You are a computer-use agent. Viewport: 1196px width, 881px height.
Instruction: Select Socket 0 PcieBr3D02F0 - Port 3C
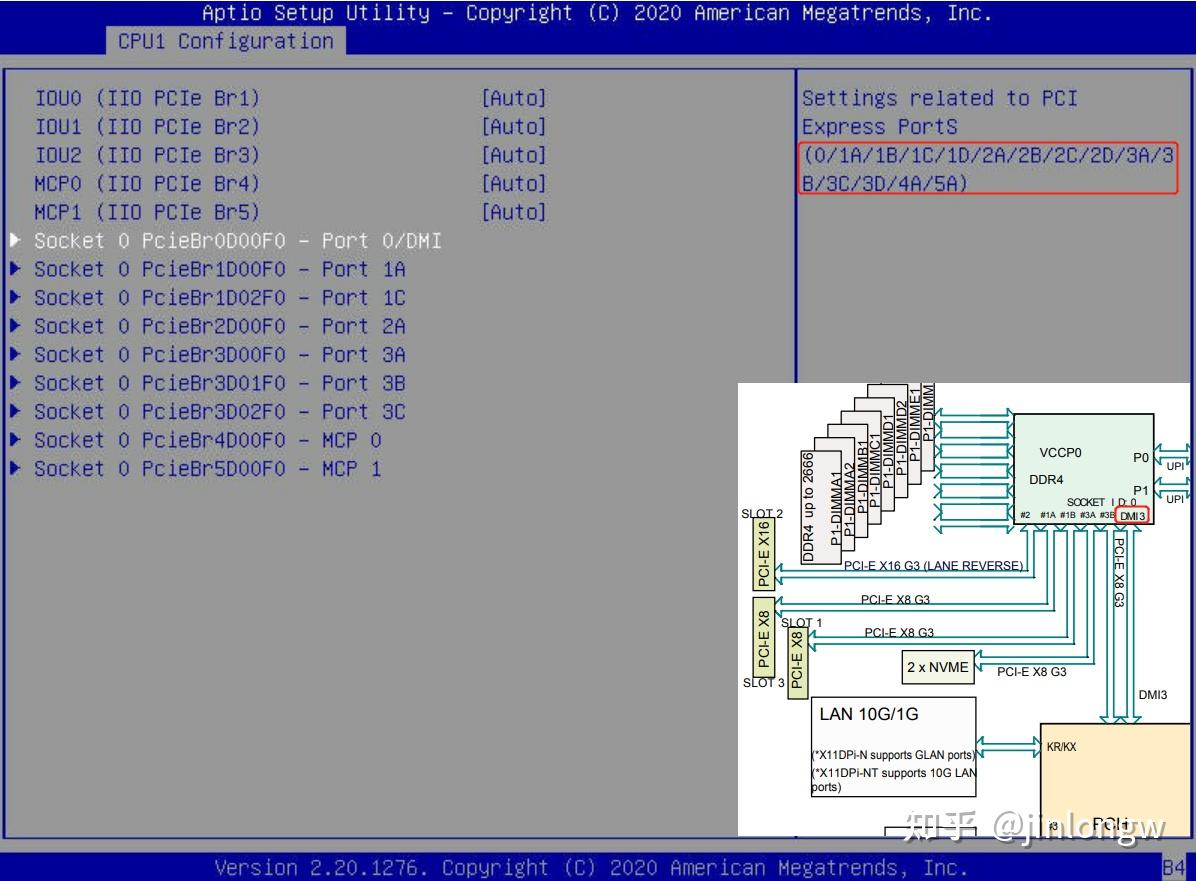[220, 412]
